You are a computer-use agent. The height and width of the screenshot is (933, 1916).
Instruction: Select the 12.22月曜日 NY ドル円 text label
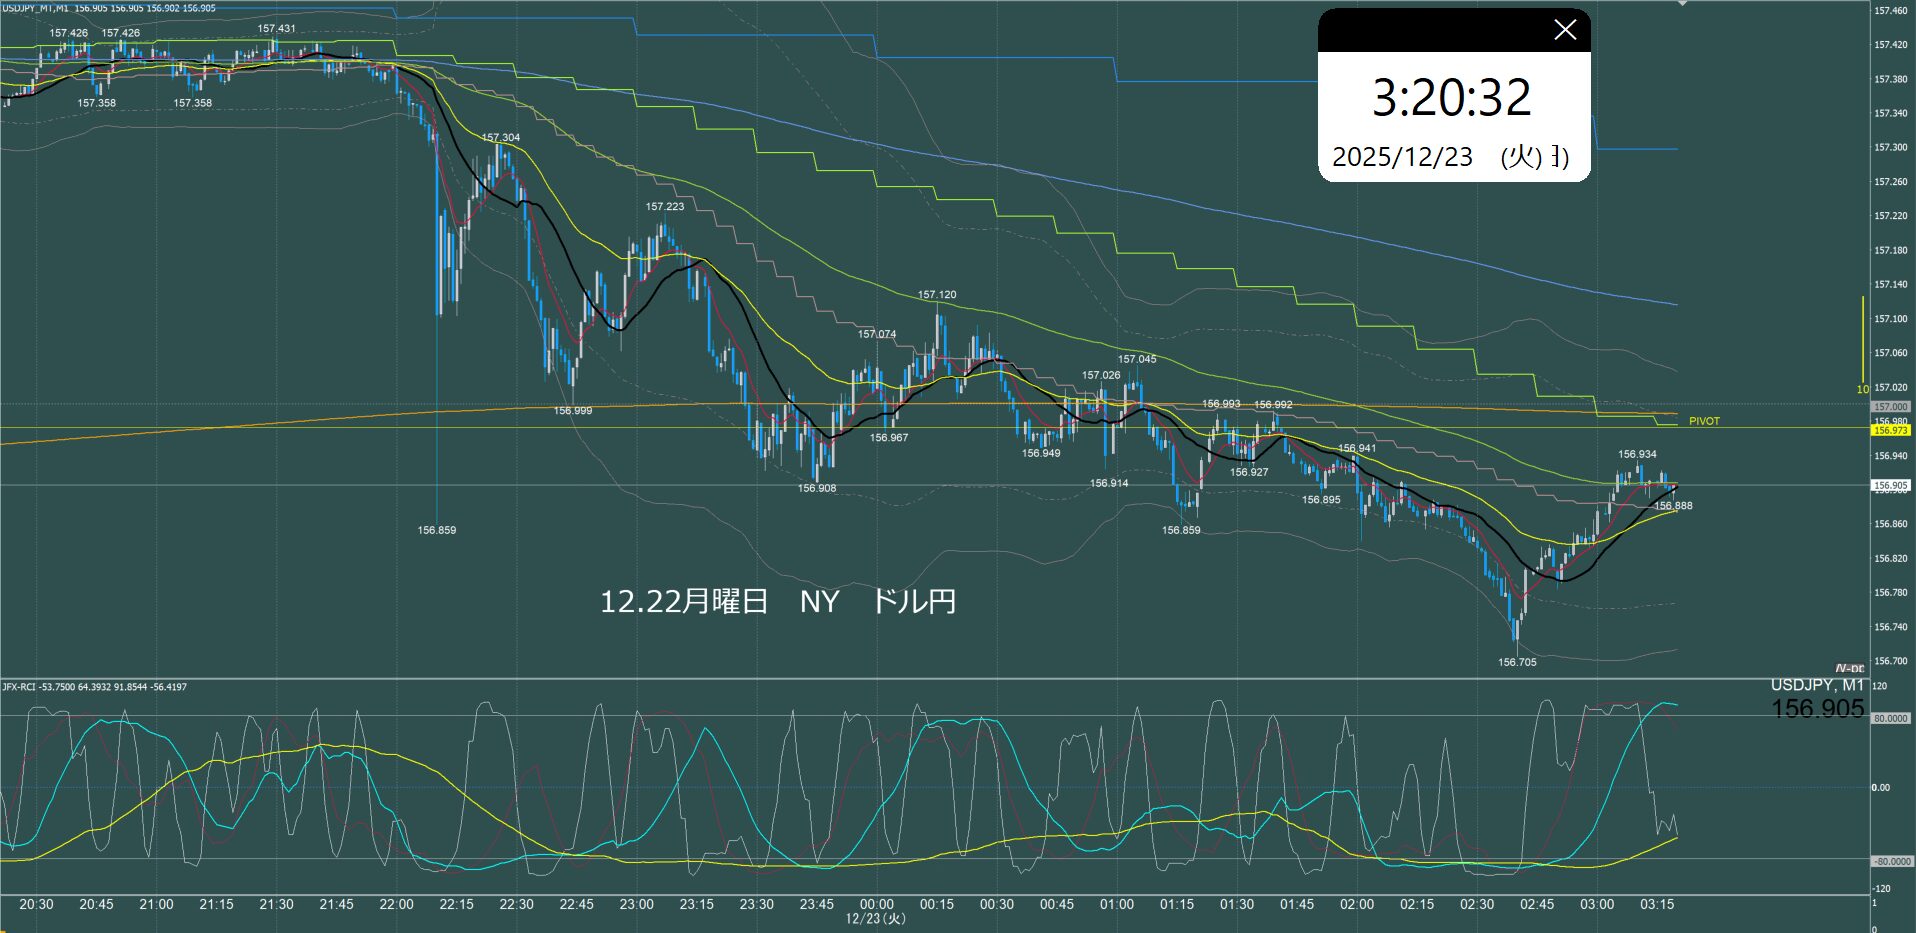coord(777,601)
